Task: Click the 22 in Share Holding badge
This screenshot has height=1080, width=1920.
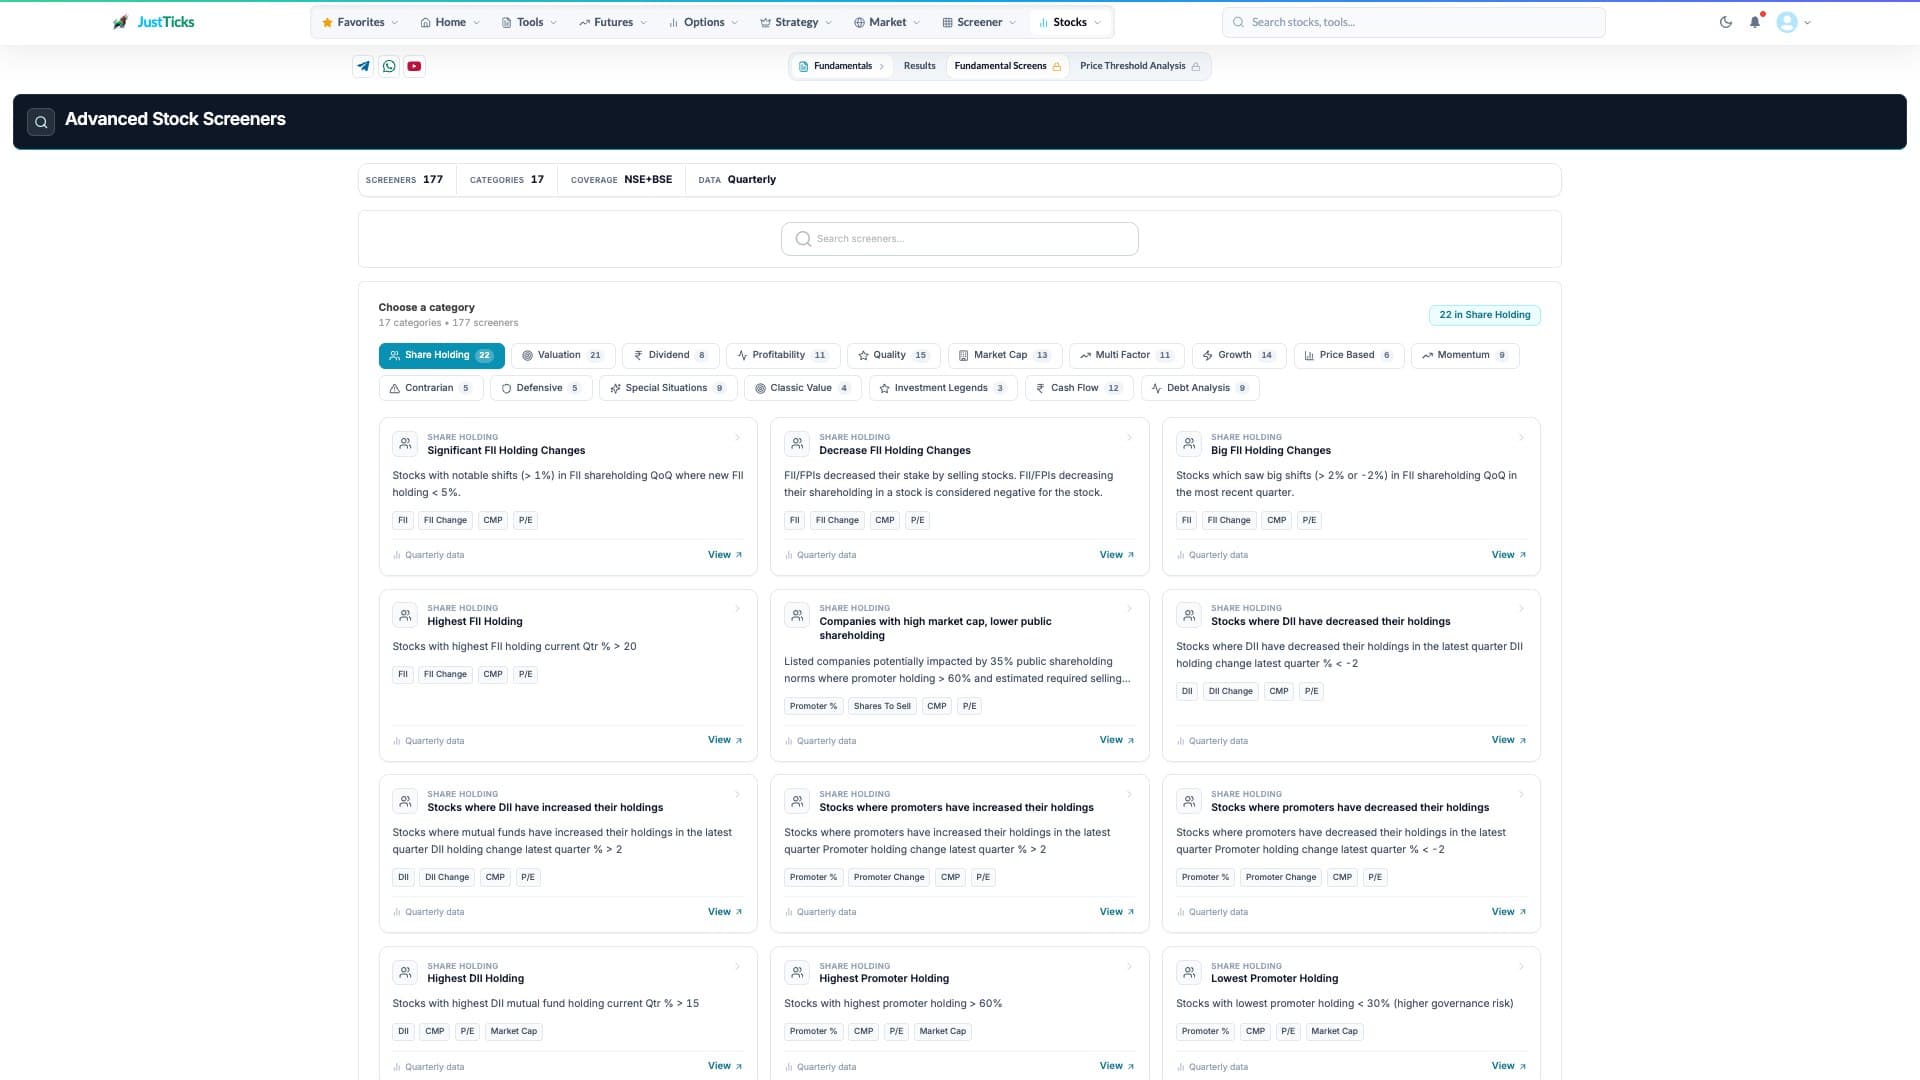Action: pos(1484,315)
